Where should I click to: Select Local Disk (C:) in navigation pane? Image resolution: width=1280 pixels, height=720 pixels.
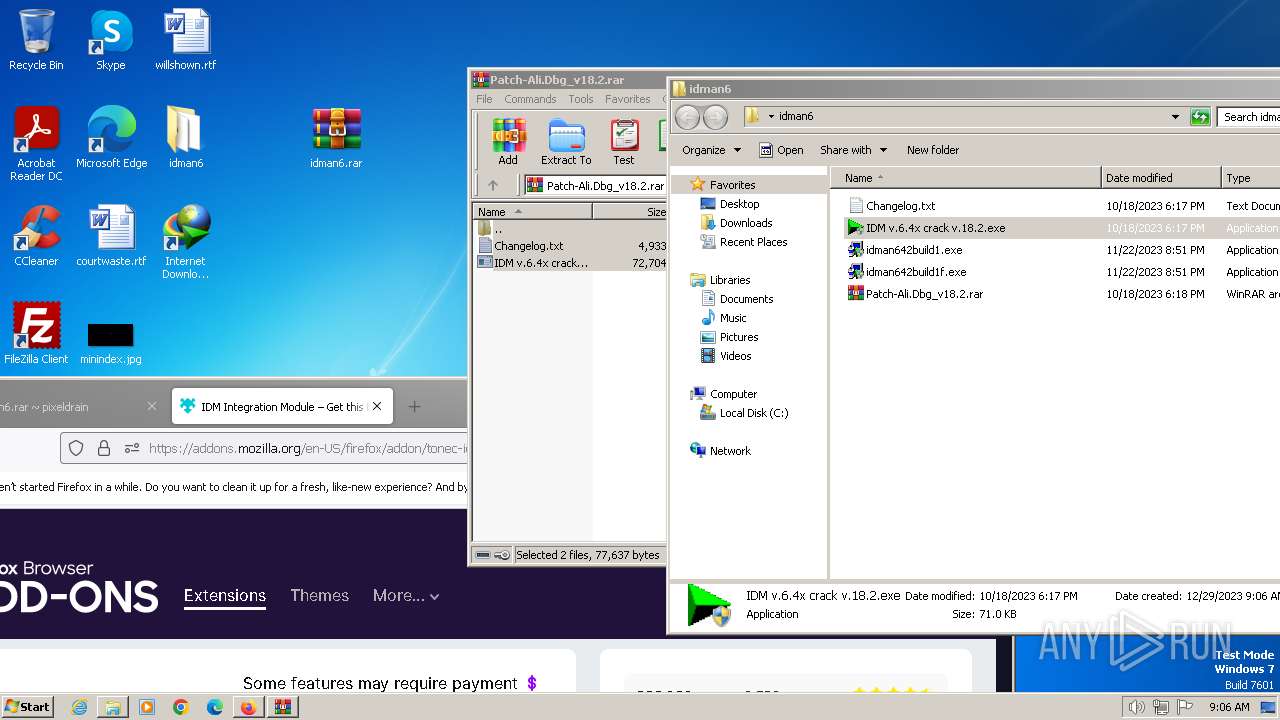click(754, 413)
